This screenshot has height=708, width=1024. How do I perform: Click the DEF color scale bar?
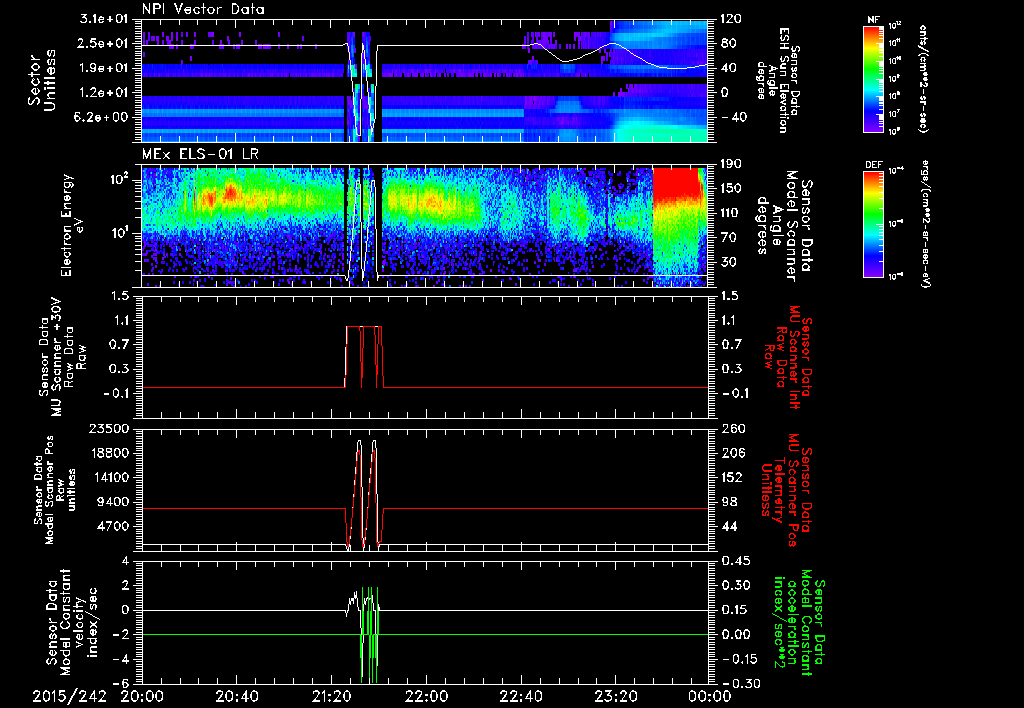(874, 224)
